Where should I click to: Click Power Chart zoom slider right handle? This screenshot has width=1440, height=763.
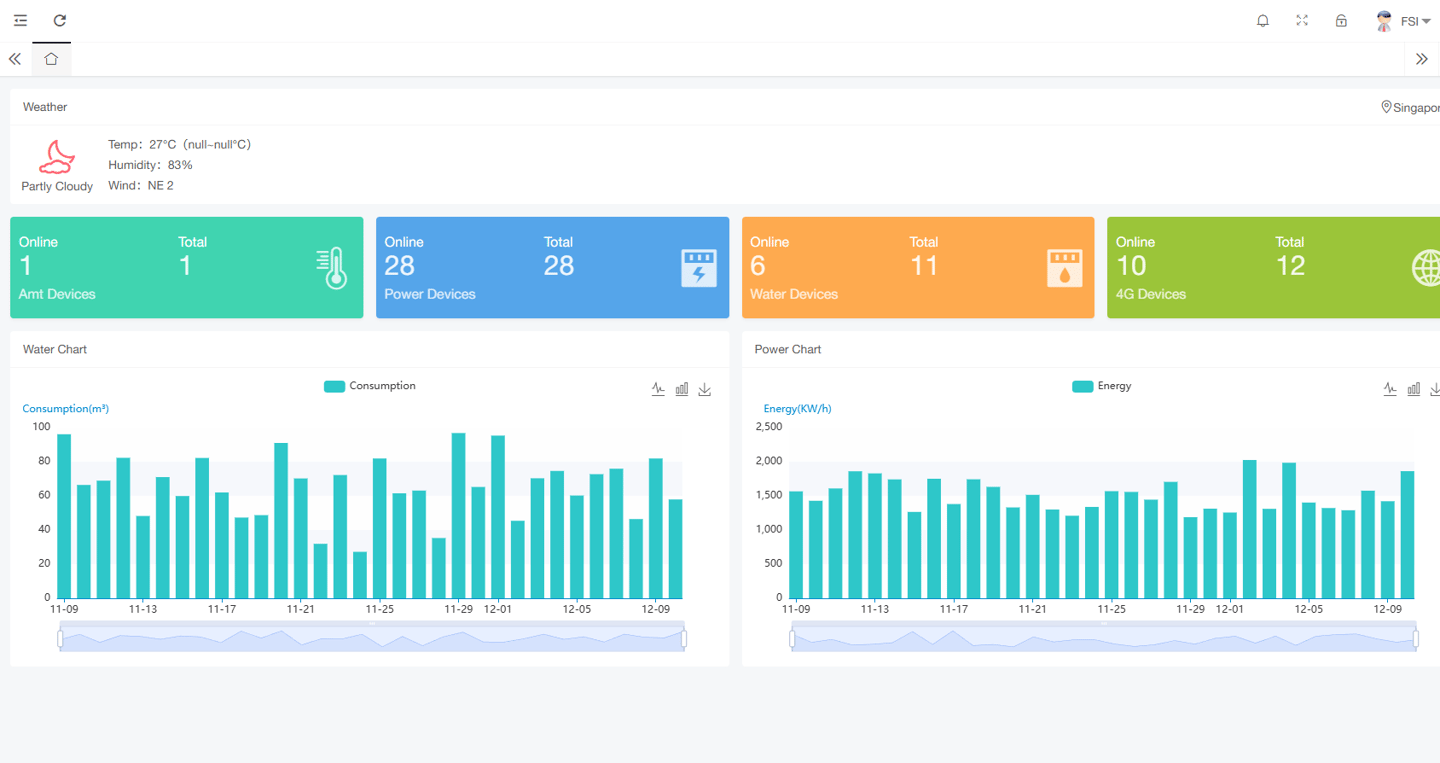pyautogui.click(x=1417, y=638)
